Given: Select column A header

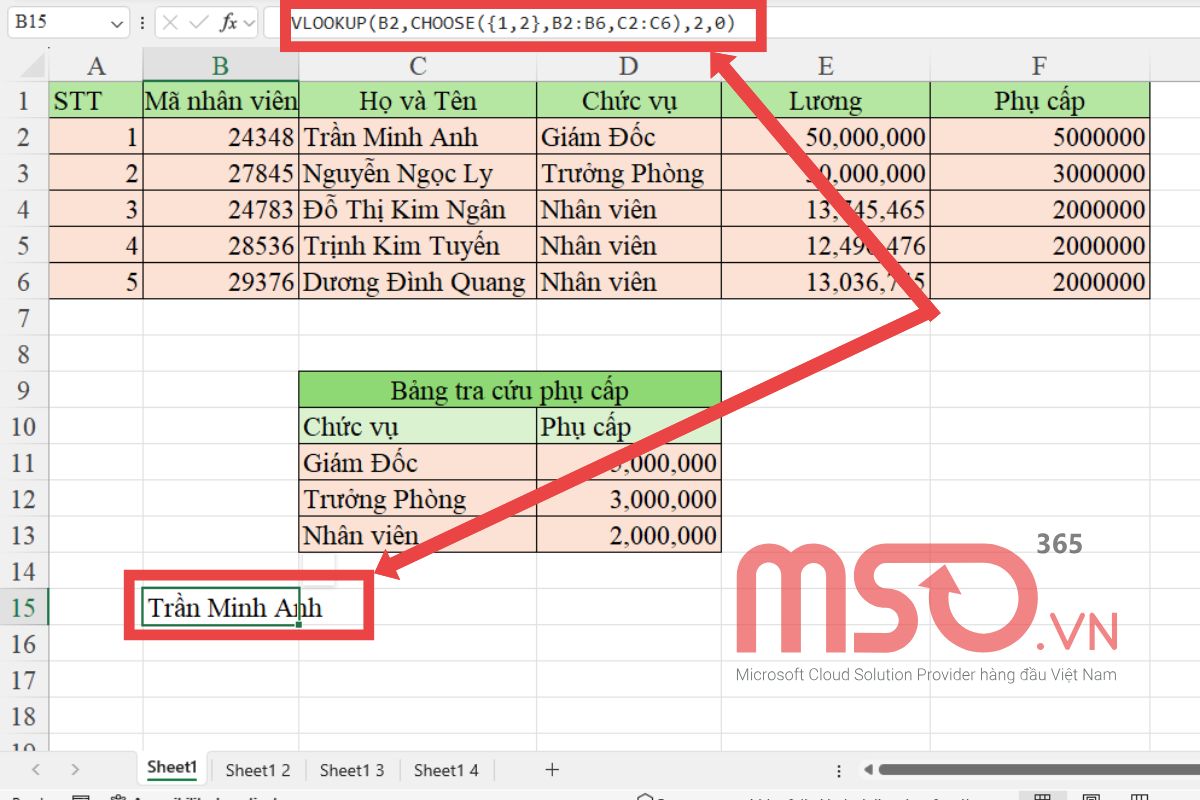Looking at the screenshot, I should tap(96, 66).
